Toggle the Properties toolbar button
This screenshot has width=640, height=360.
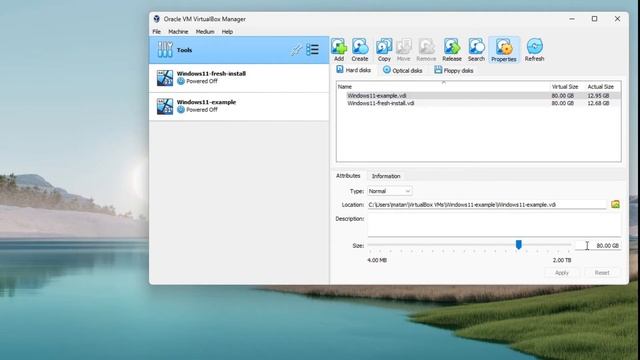[504, 50]
